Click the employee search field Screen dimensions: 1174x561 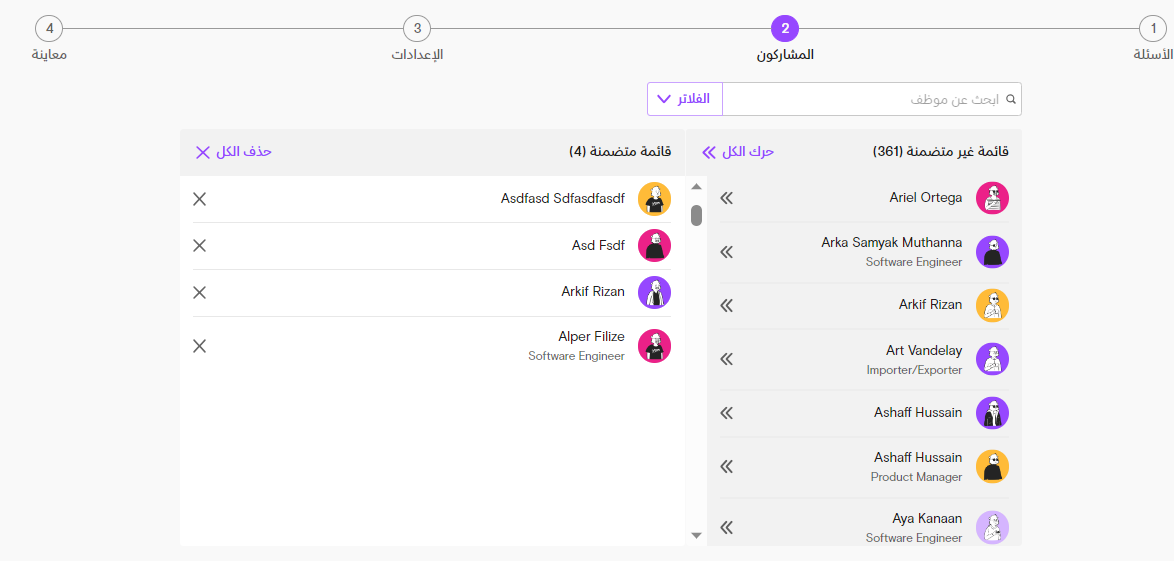pos(872,99)
